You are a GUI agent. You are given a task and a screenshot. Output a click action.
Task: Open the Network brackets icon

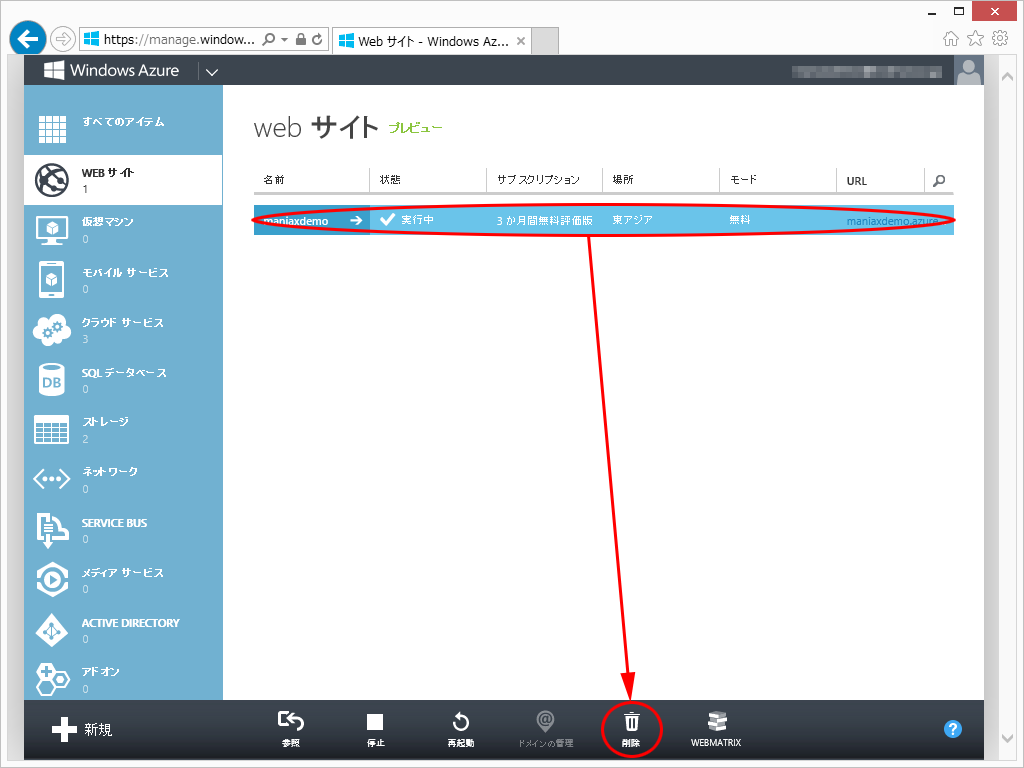[52, 479]
